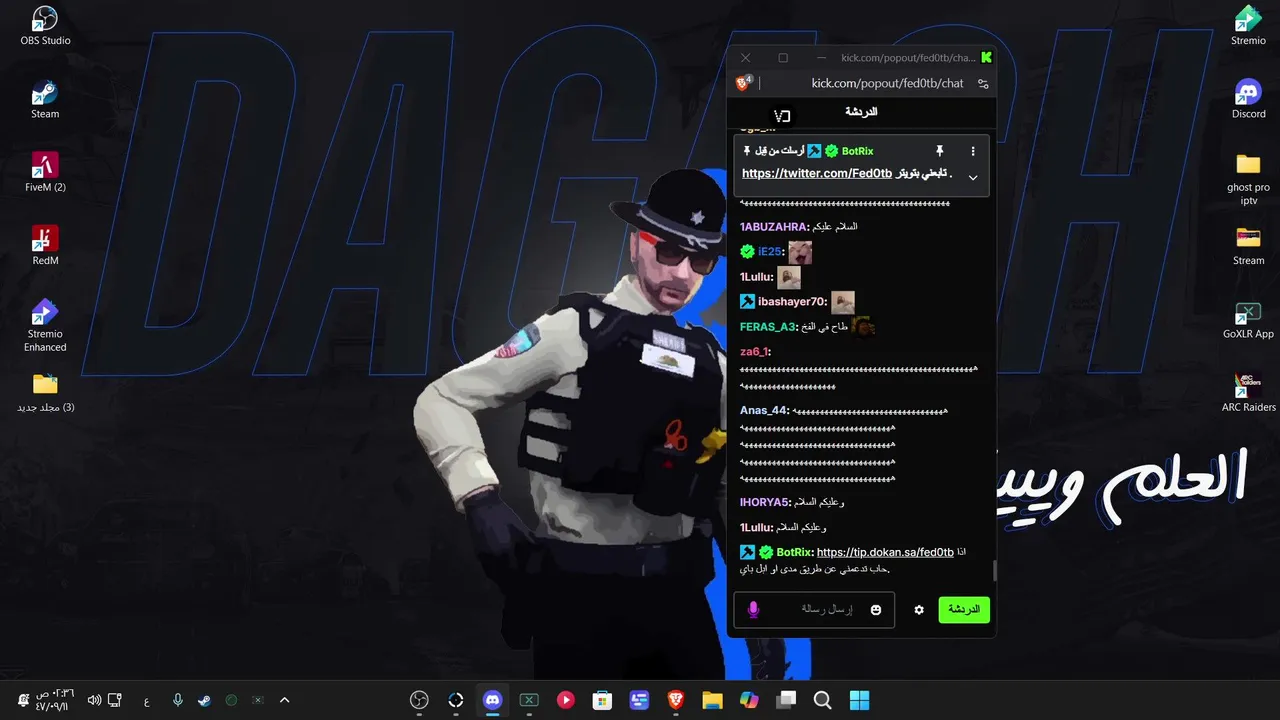Open GoXLR app from the taskbar
This screenshot has height=720, width=1280.
click(x=529, y=700)
